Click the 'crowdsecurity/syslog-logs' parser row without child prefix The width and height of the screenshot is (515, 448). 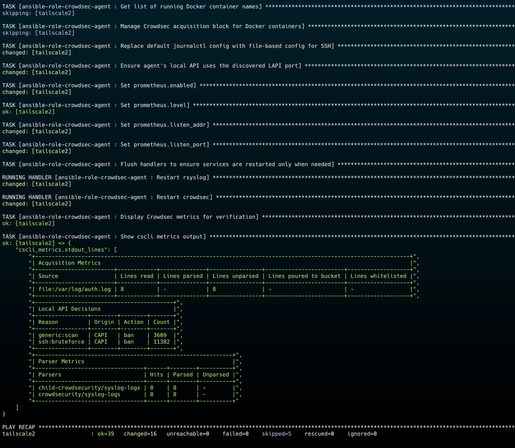[79, 394]
